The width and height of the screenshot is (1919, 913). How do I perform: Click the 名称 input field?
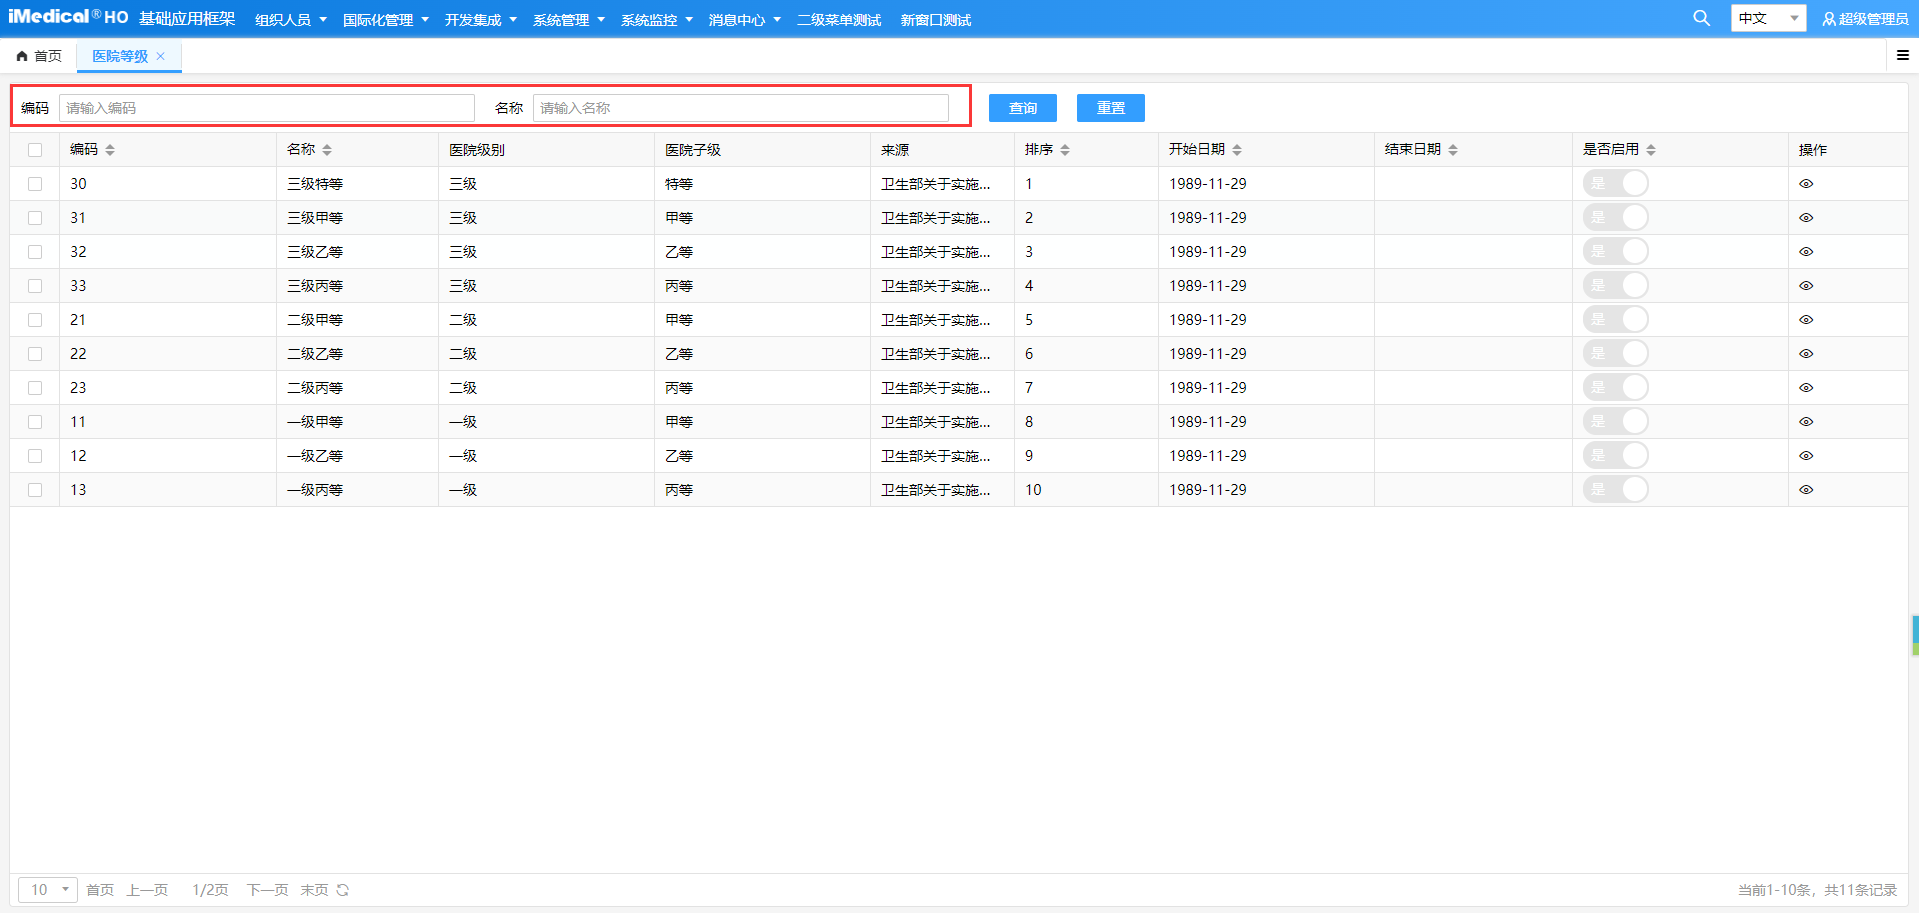(740, 108)
